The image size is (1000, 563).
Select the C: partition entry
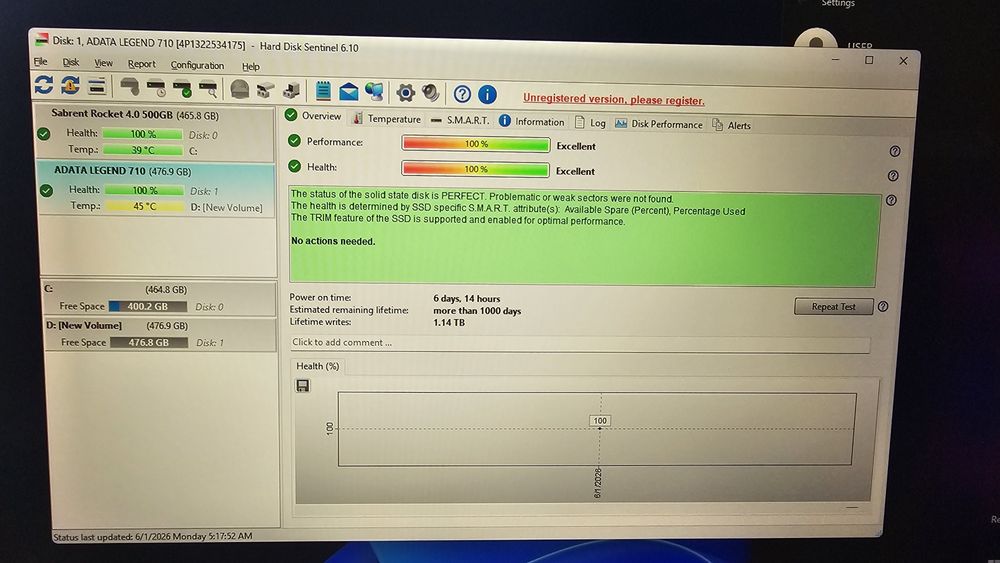click(x=159, y=298)
